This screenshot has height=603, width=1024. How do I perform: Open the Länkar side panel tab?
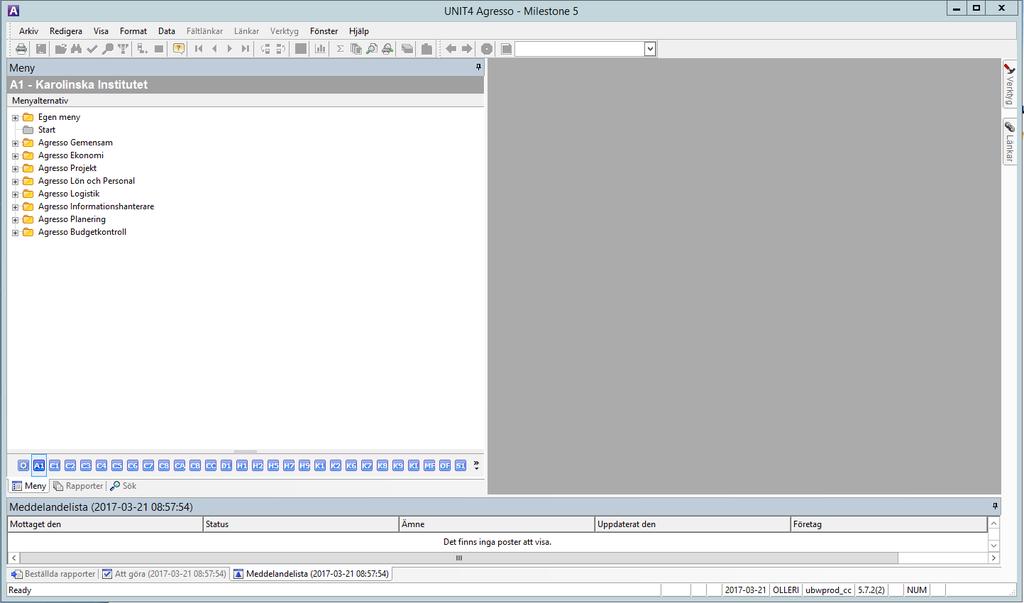tap(1010, 142)
